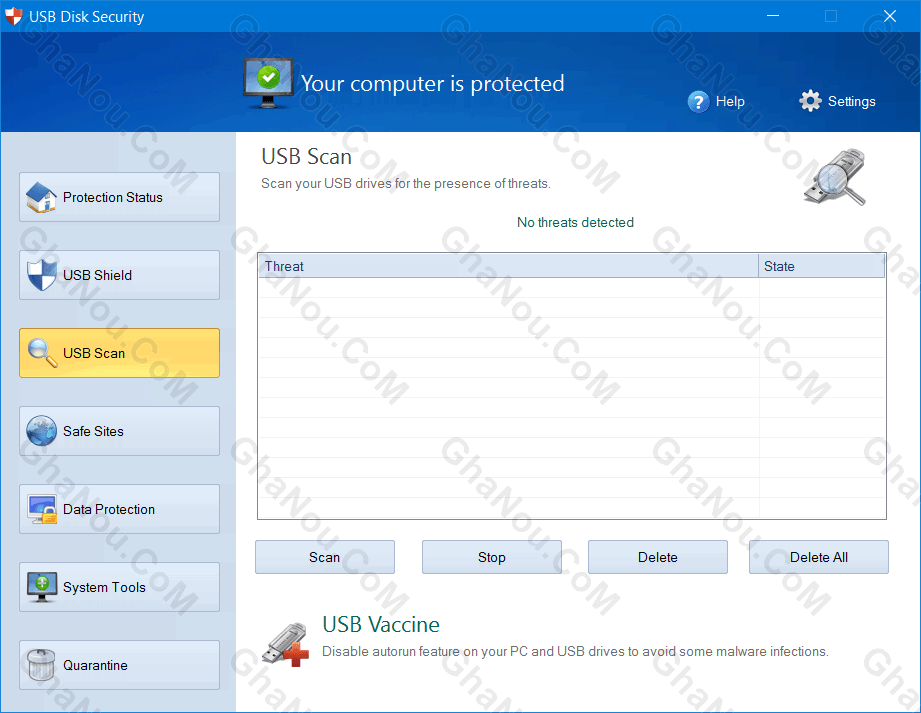
Task: Click the protected computer monitor icon
Action: pos(268,83)
